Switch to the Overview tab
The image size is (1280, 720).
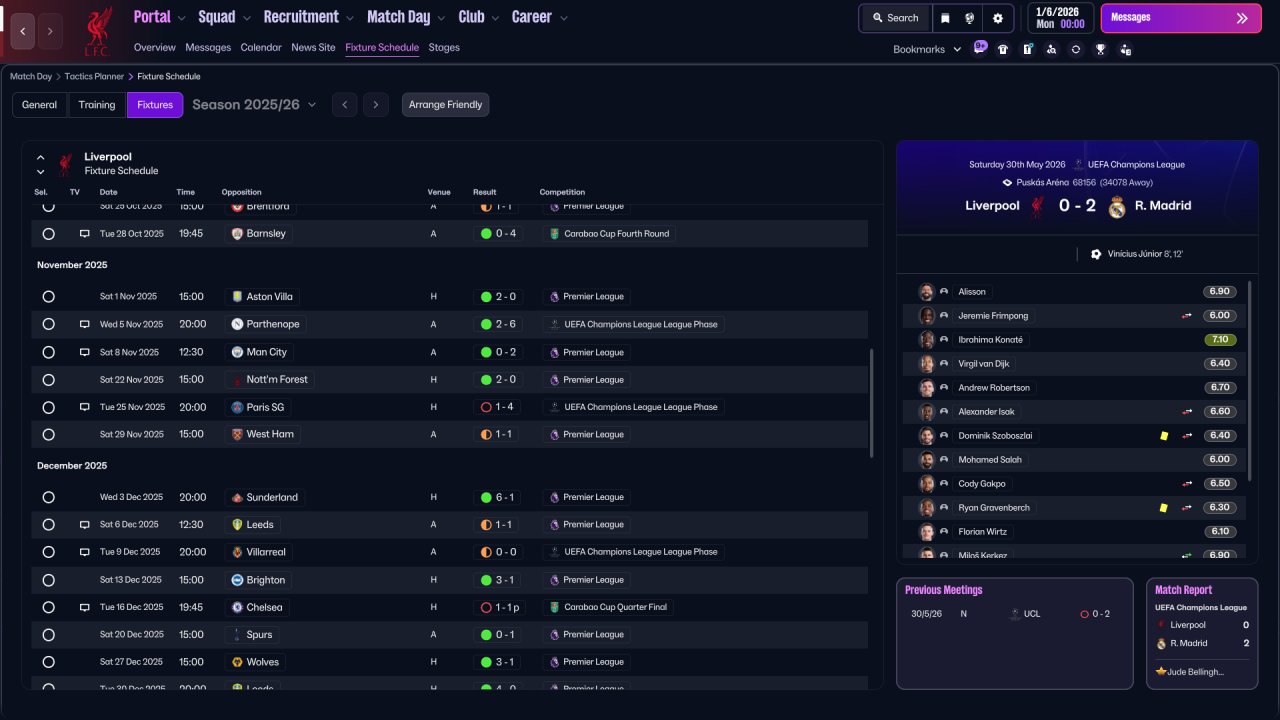tap(155, 48)
